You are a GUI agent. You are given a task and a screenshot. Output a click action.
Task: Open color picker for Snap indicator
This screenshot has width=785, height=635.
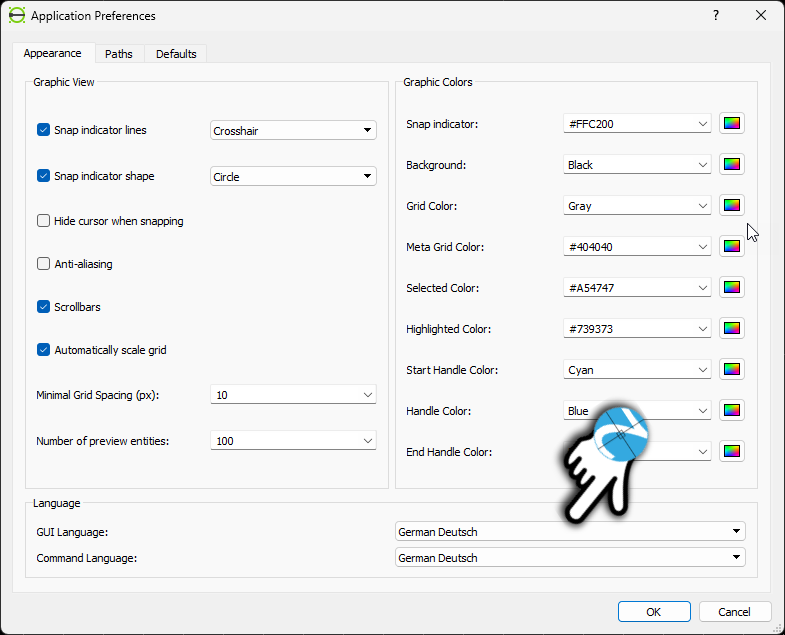731,124
